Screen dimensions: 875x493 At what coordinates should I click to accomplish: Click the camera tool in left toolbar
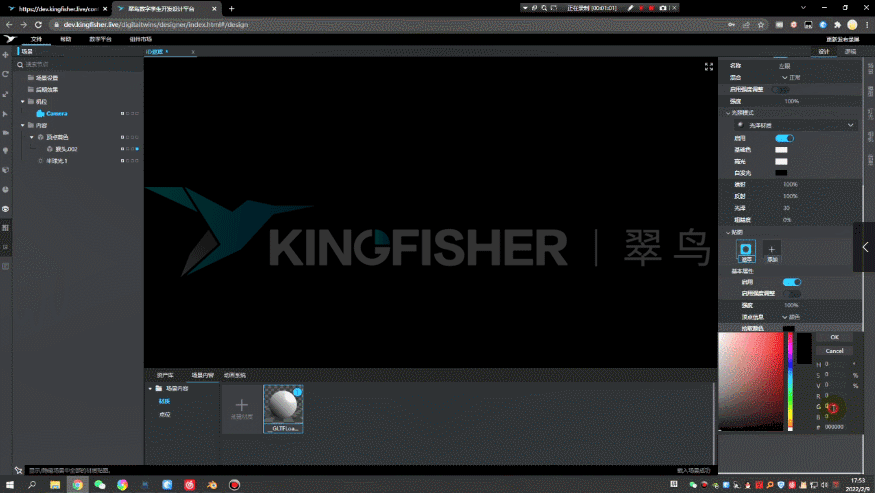coord(6,132)
